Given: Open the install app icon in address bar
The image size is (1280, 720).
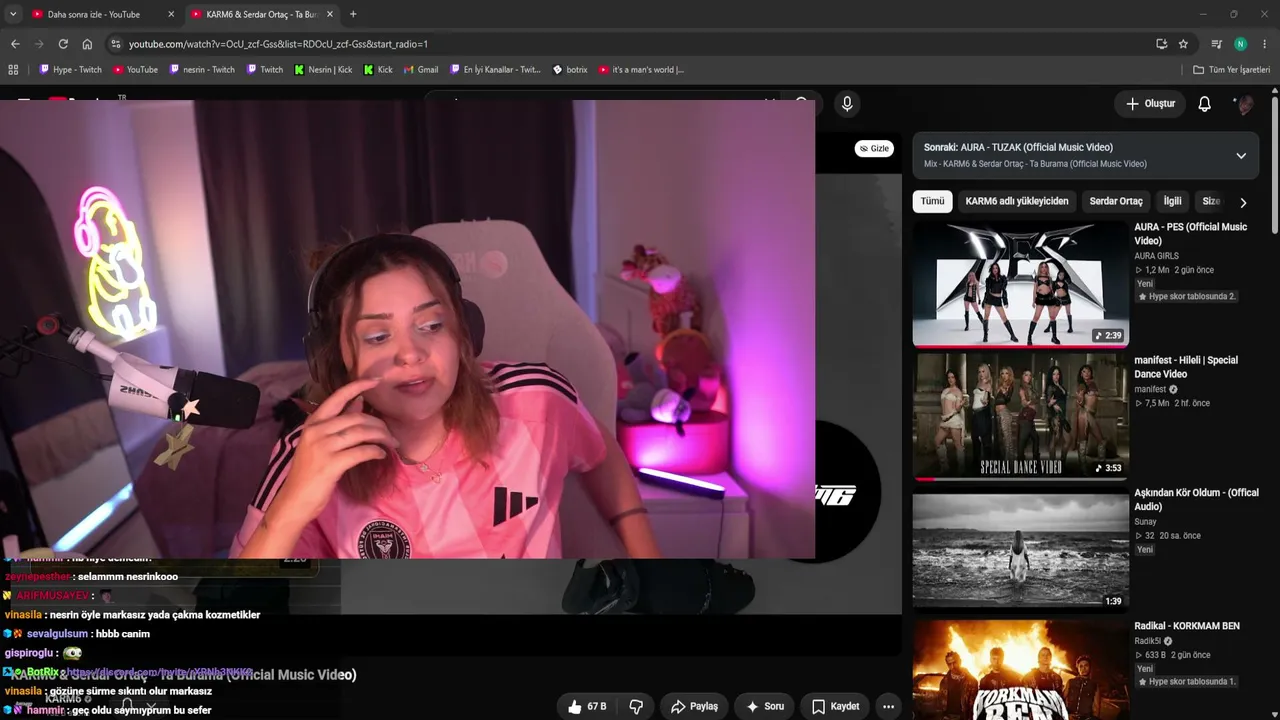Looking at the screenshot, I should 1161,44.
